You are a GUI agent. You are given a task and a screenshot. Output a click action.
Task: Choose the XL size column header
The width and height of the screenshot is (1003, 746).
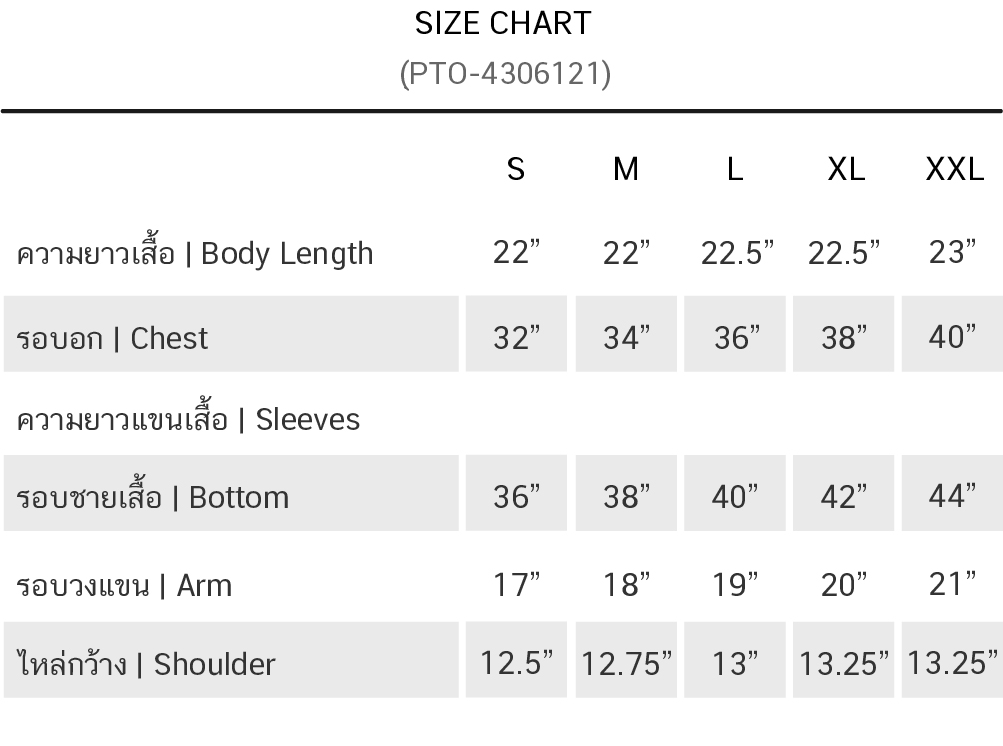click(846, 169)
